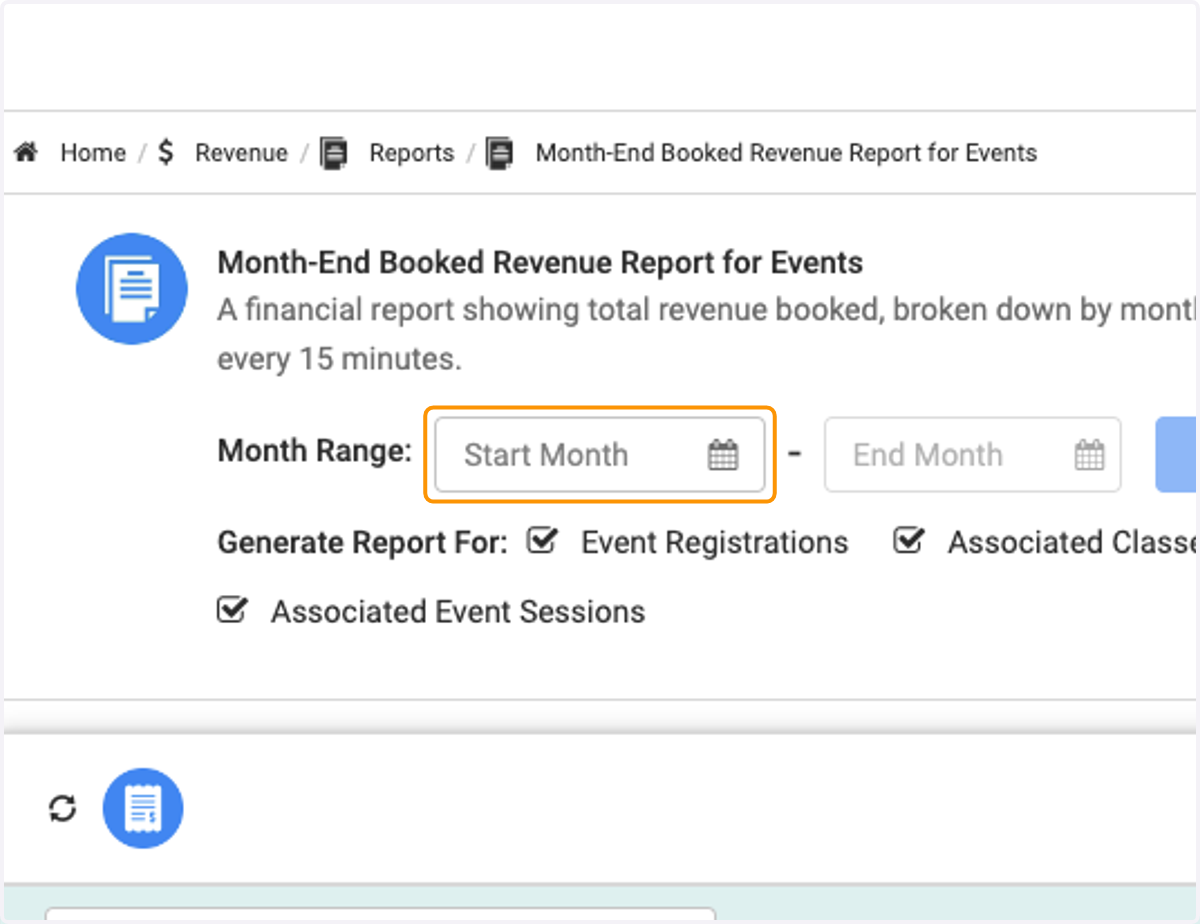Focus the End Month input field
Screen dimensions: 1200x924
[972, 455]
